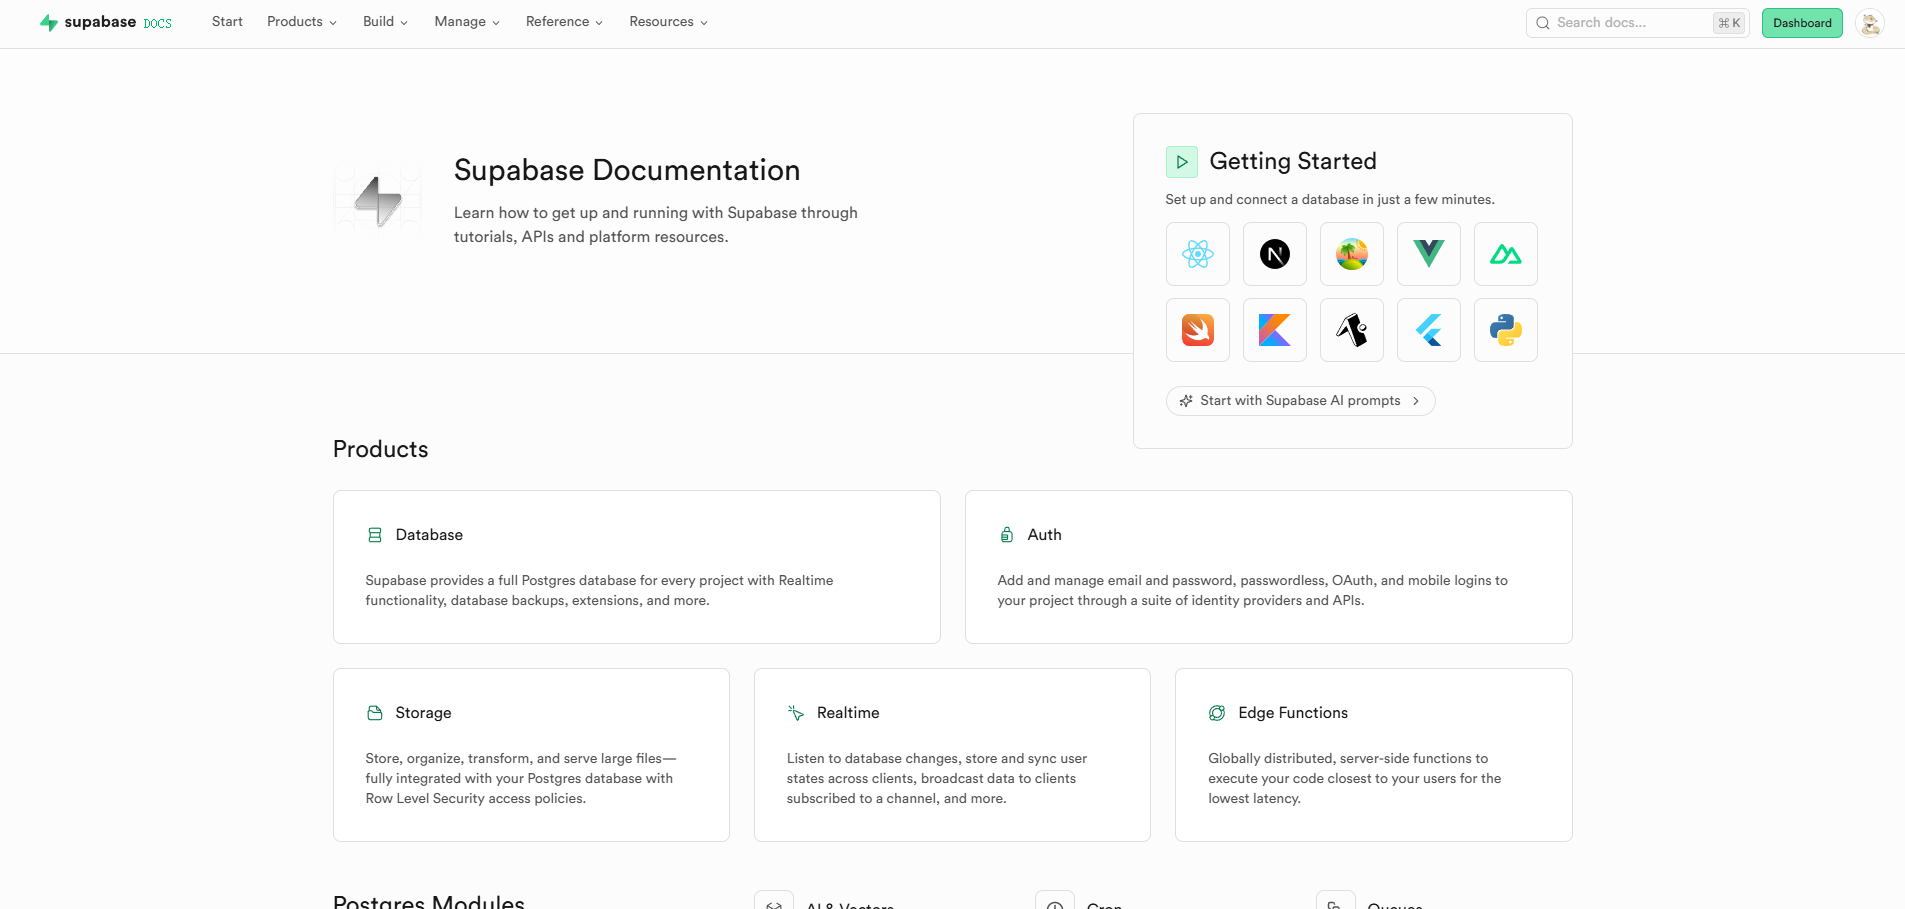
Task: Click the Supabase logo in header
Action: [x=88, y=22]
